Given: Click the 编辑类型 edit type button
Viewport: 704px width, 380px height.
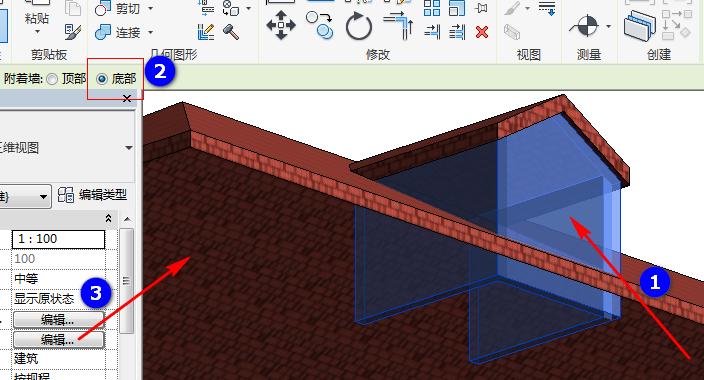Looking at the screenshot, I should pyautogui.click(x=92, y=195).
